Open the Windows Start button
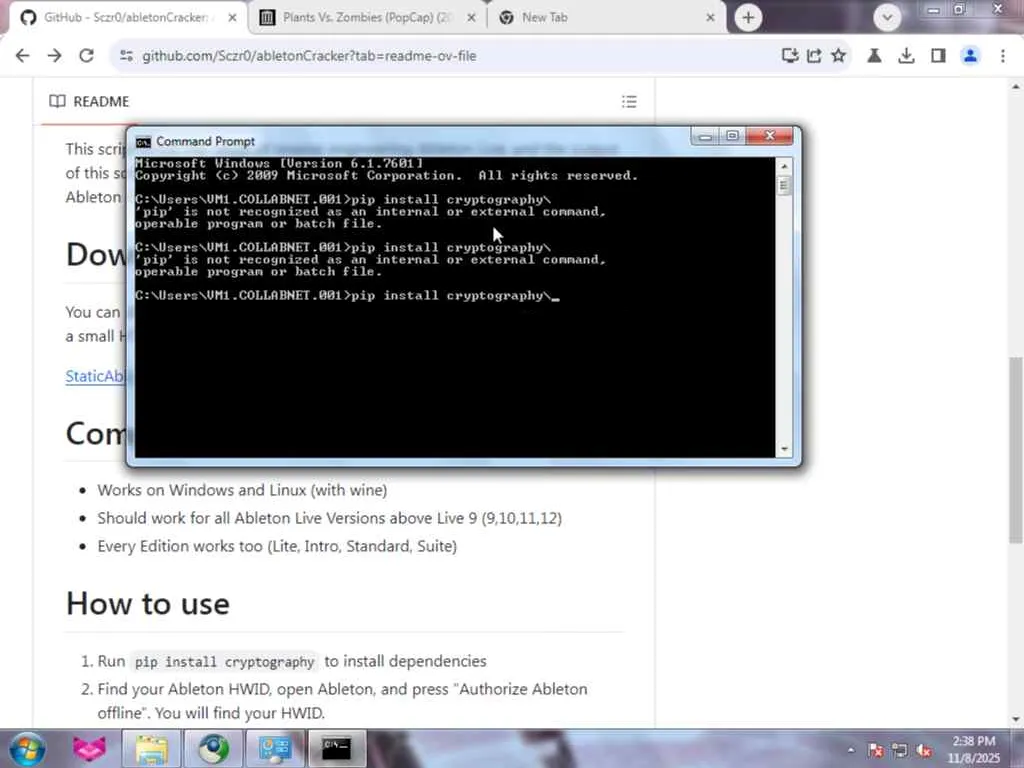Image resolution: width=1024 pixels, height=768 pixels. pyautogui.click(x=27, y=748)
